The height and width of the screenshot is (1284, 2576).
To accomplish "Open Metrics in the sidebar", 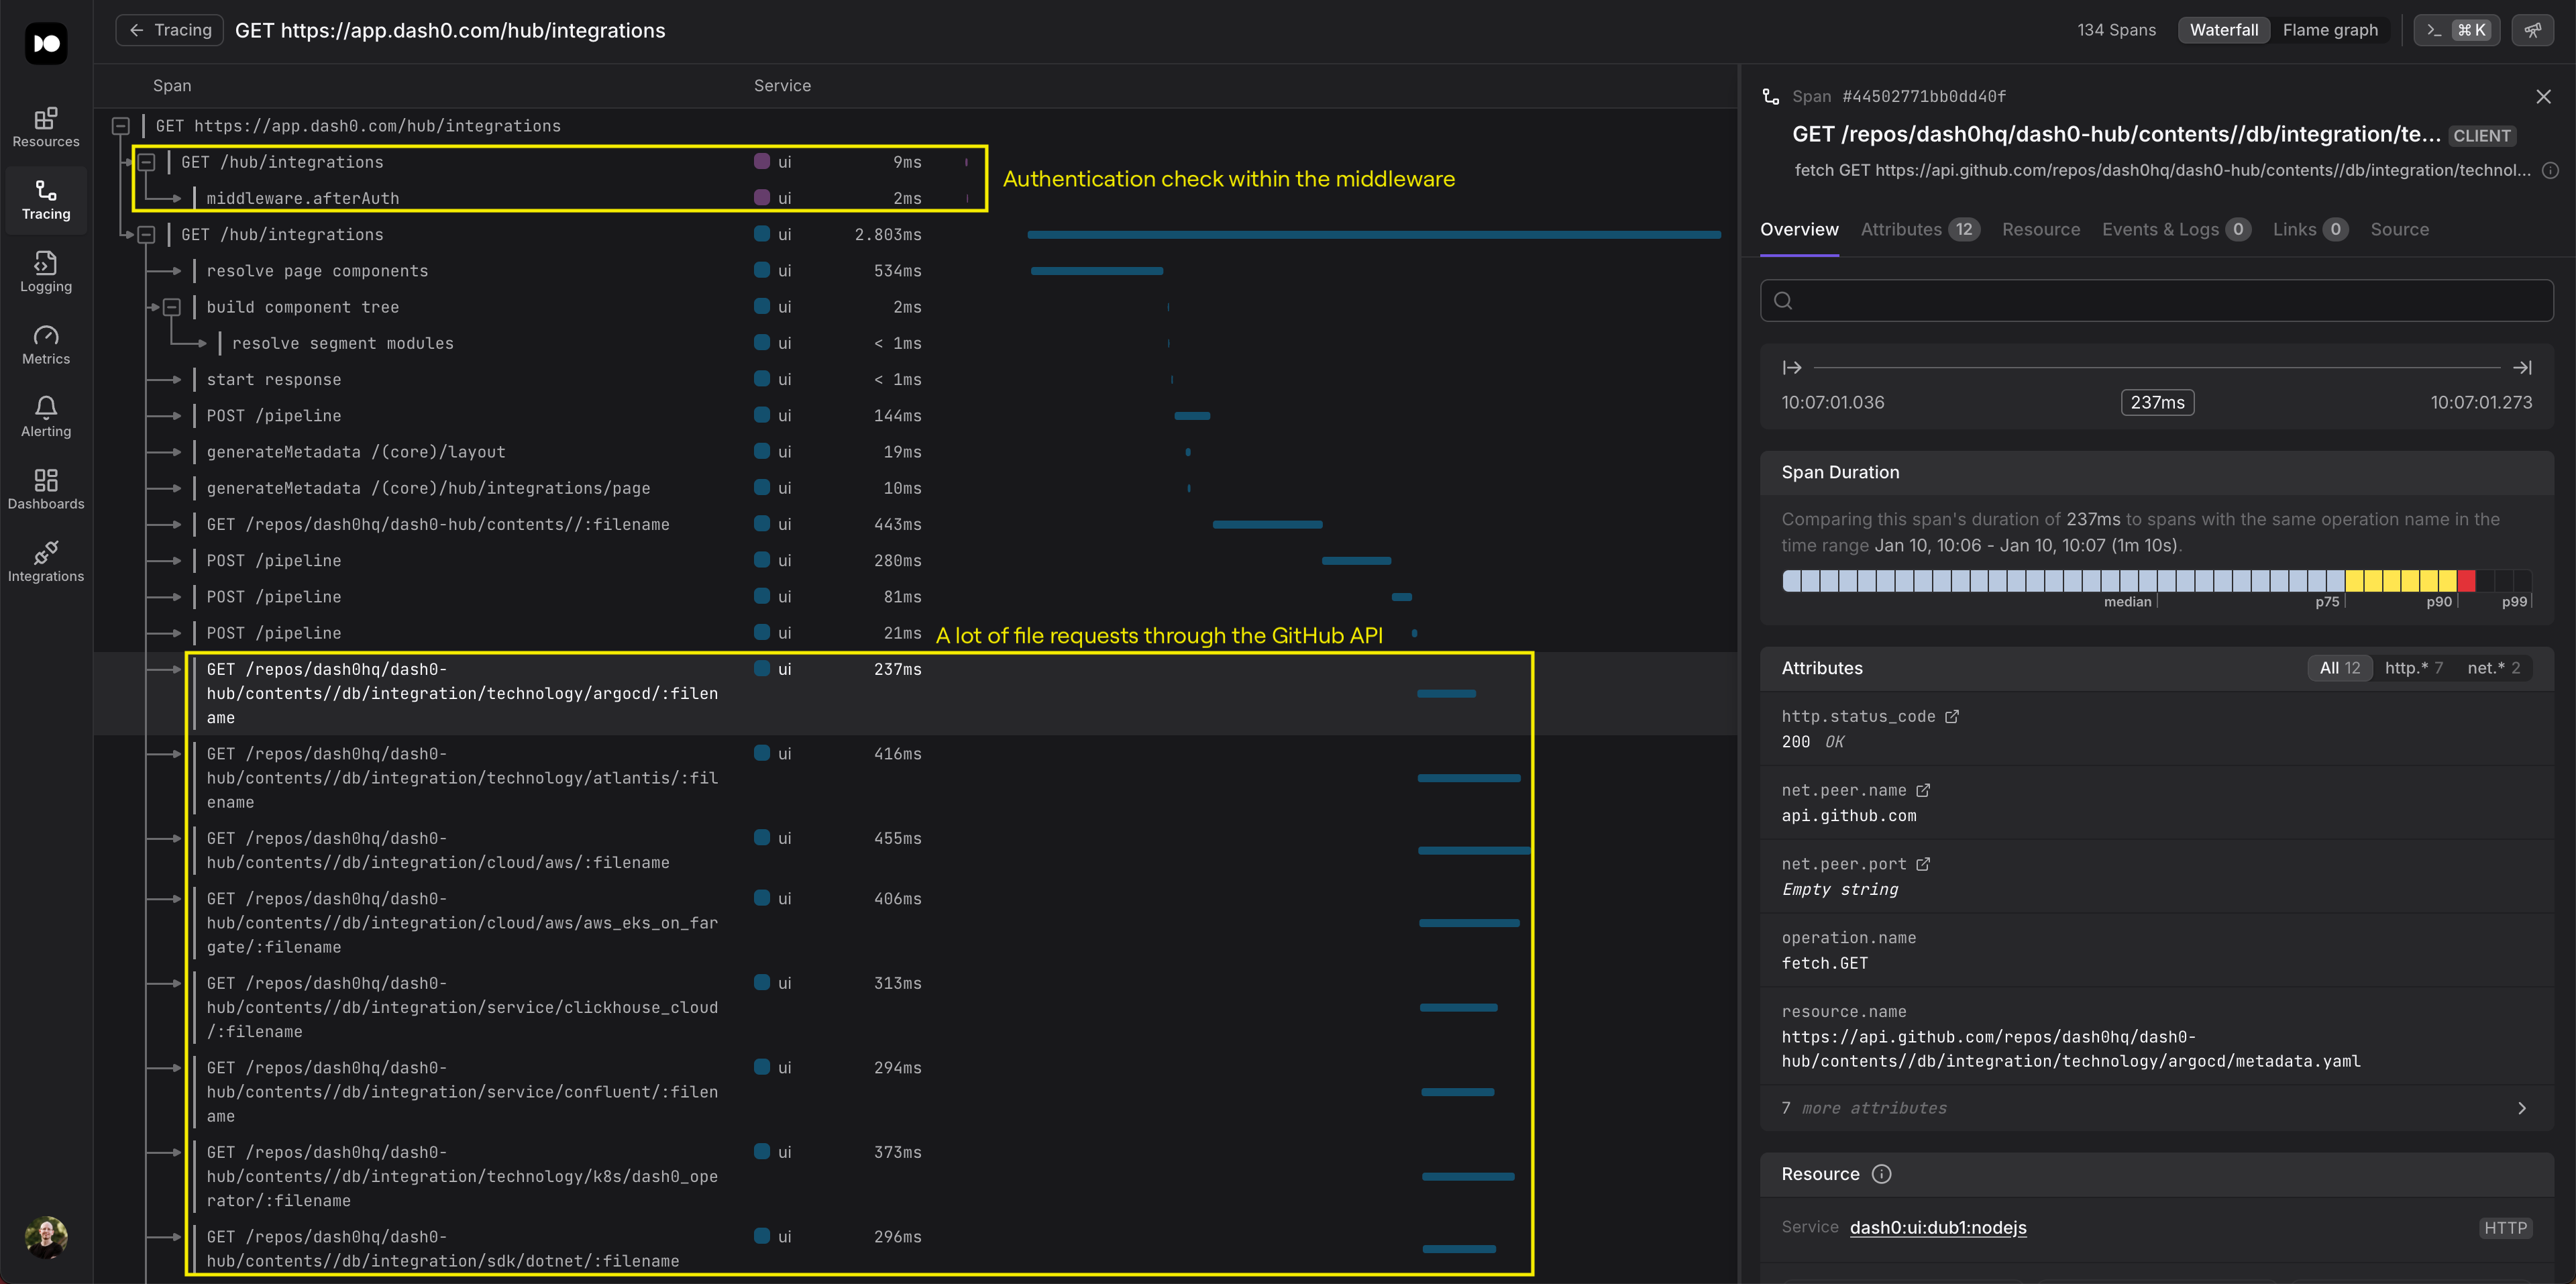I will point(46,345).
